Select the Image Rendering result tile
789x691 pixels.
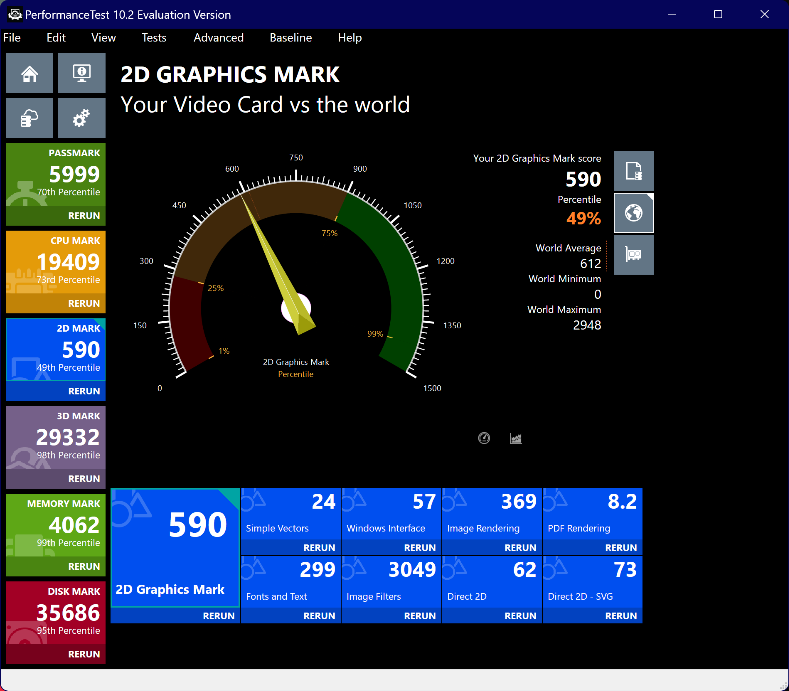pyautogui.click(x=492, y=514)
